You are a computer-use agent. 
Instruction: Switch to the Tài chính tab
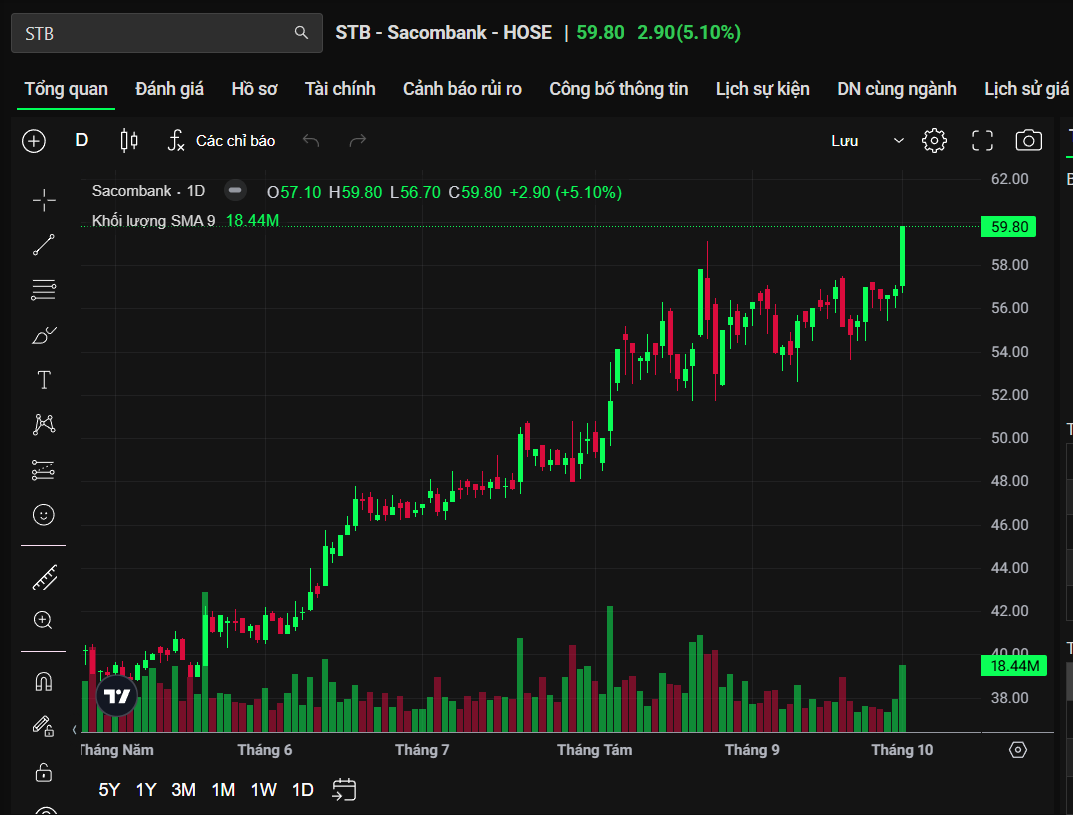340,89
